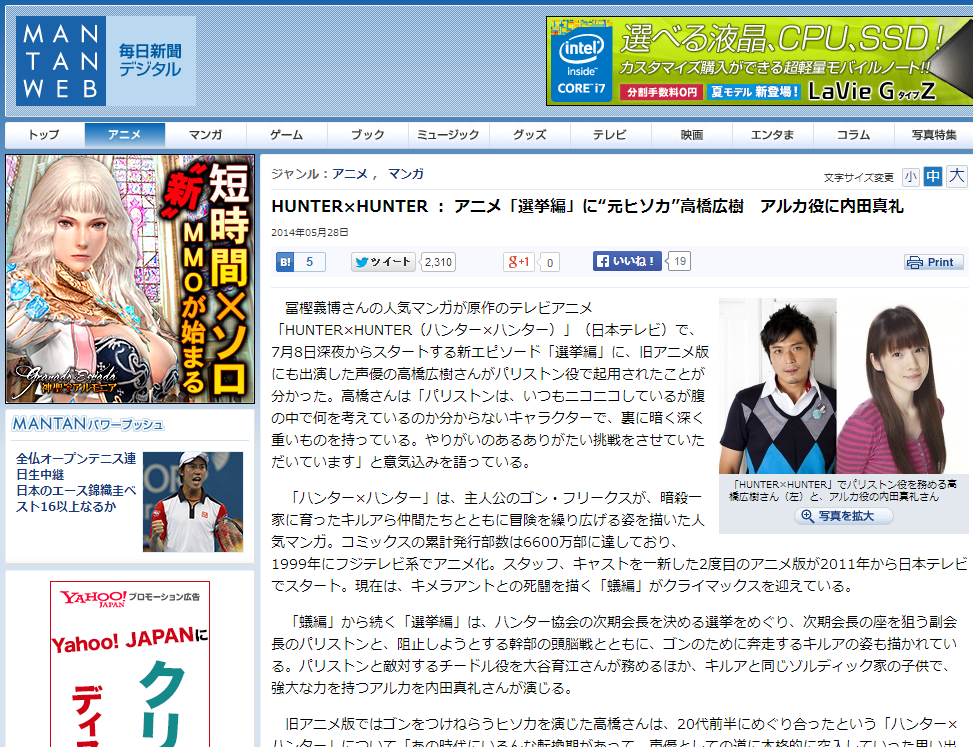Open the マンガ nav tab
Image resolution: width=973 pixels, height=747 pixels.
206,135
